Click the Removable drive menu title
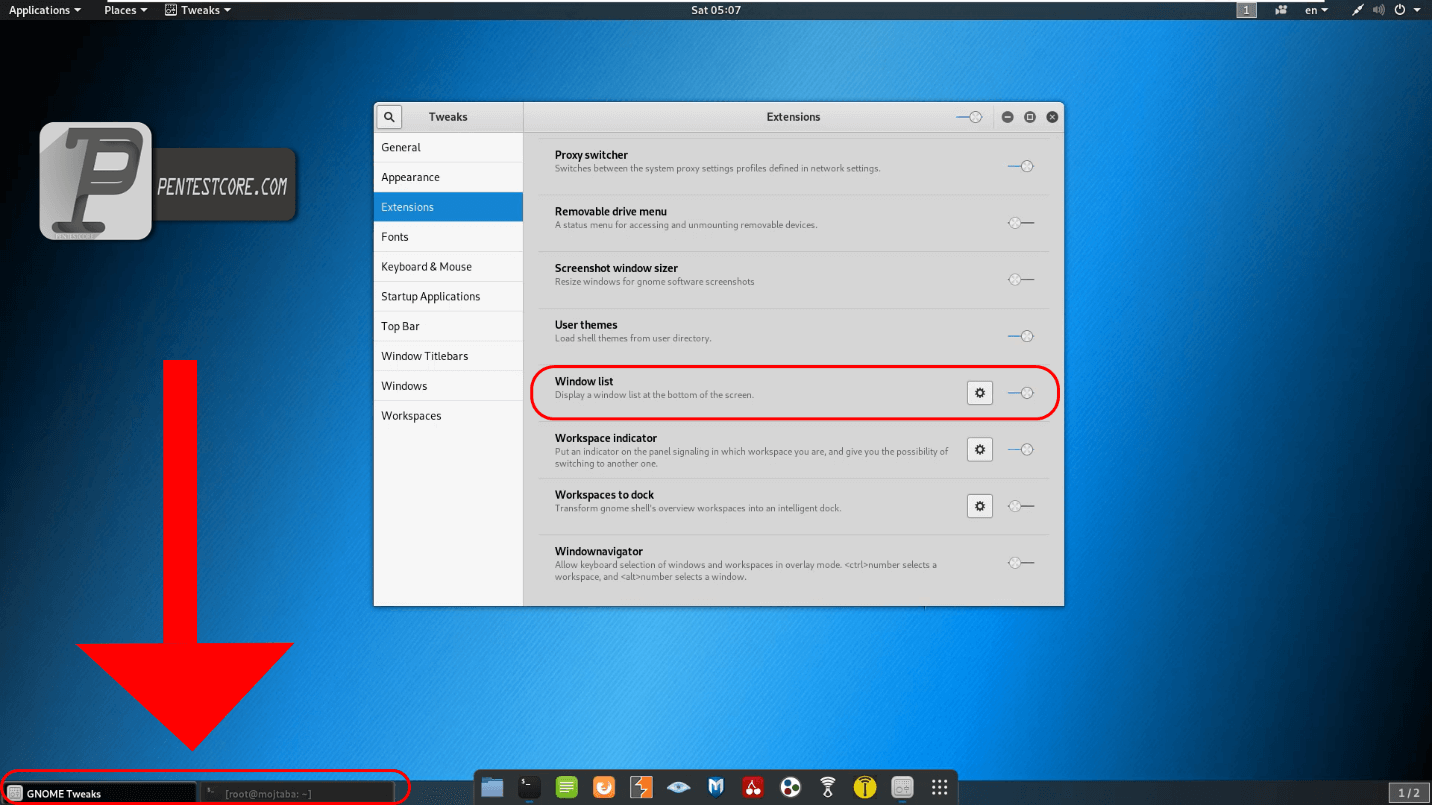The height and width of the screenshot is (805, 1432). (610, 212)
